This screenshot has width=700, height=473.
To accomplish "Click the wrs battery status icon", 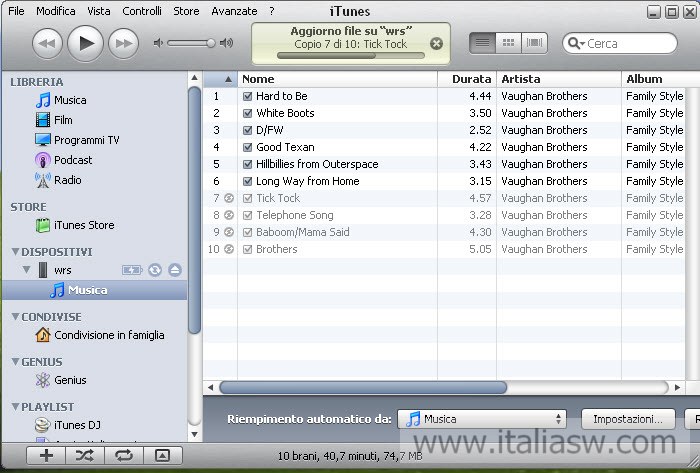I will point(132,270).
